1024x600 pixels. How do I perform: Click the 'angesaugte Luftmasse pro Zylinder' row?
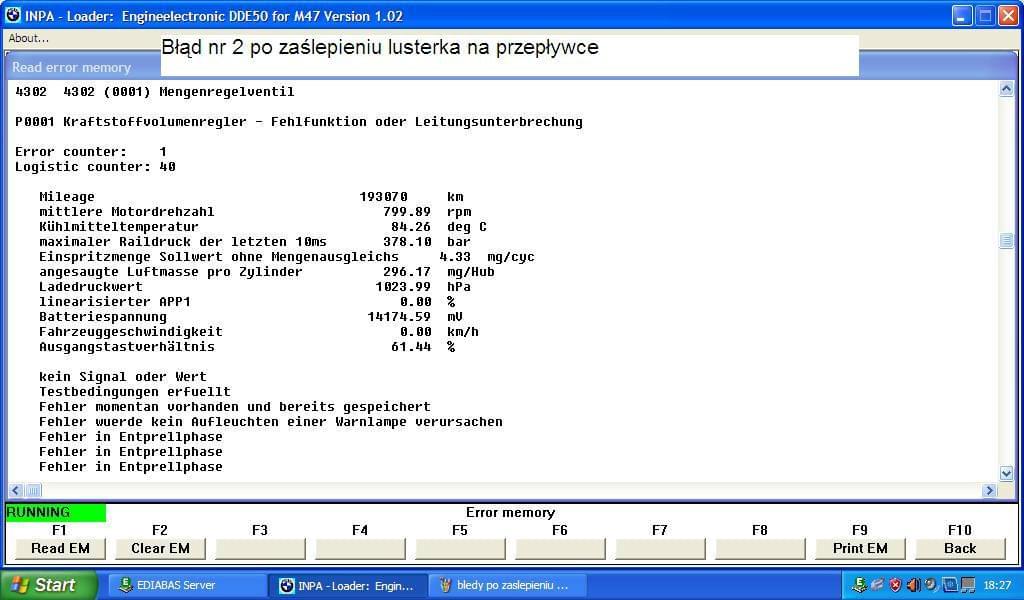267,272
